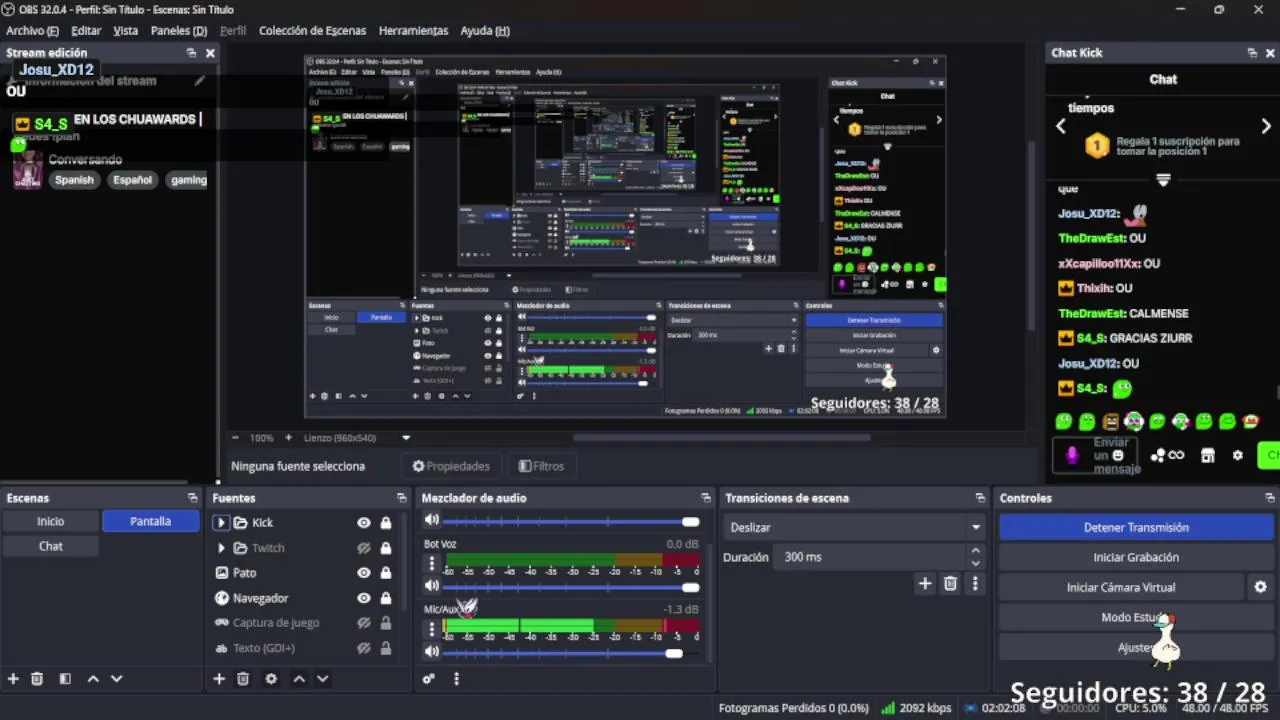Click the preview horizontal scrollbar
1280x720 pixels.
click(721, 437)
